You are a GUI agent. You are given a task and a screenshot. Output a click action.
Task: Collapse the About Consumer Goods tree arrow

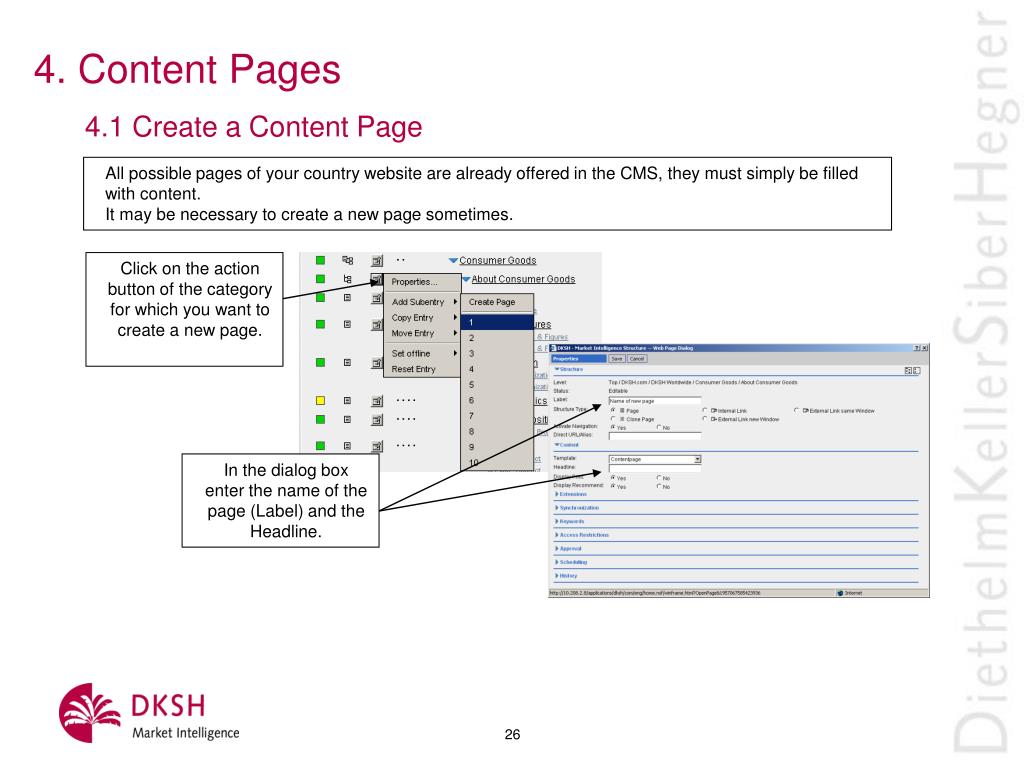coord(466,280)
